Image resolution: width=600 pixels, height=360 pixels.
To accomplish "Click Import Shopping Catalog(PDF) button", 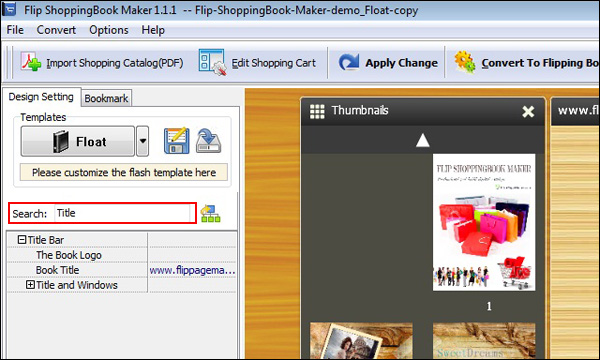I will (x=102, y=63).
